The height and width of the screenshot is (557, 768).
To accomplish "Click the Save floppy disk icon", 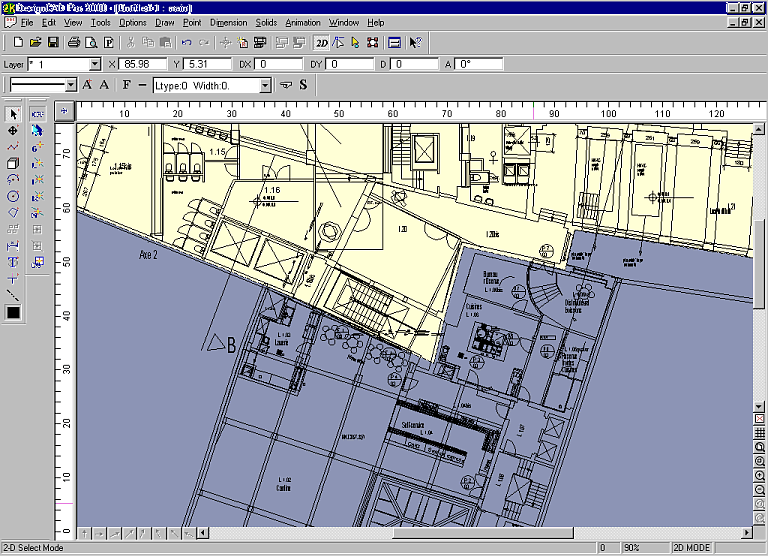I will pos(52,43).
